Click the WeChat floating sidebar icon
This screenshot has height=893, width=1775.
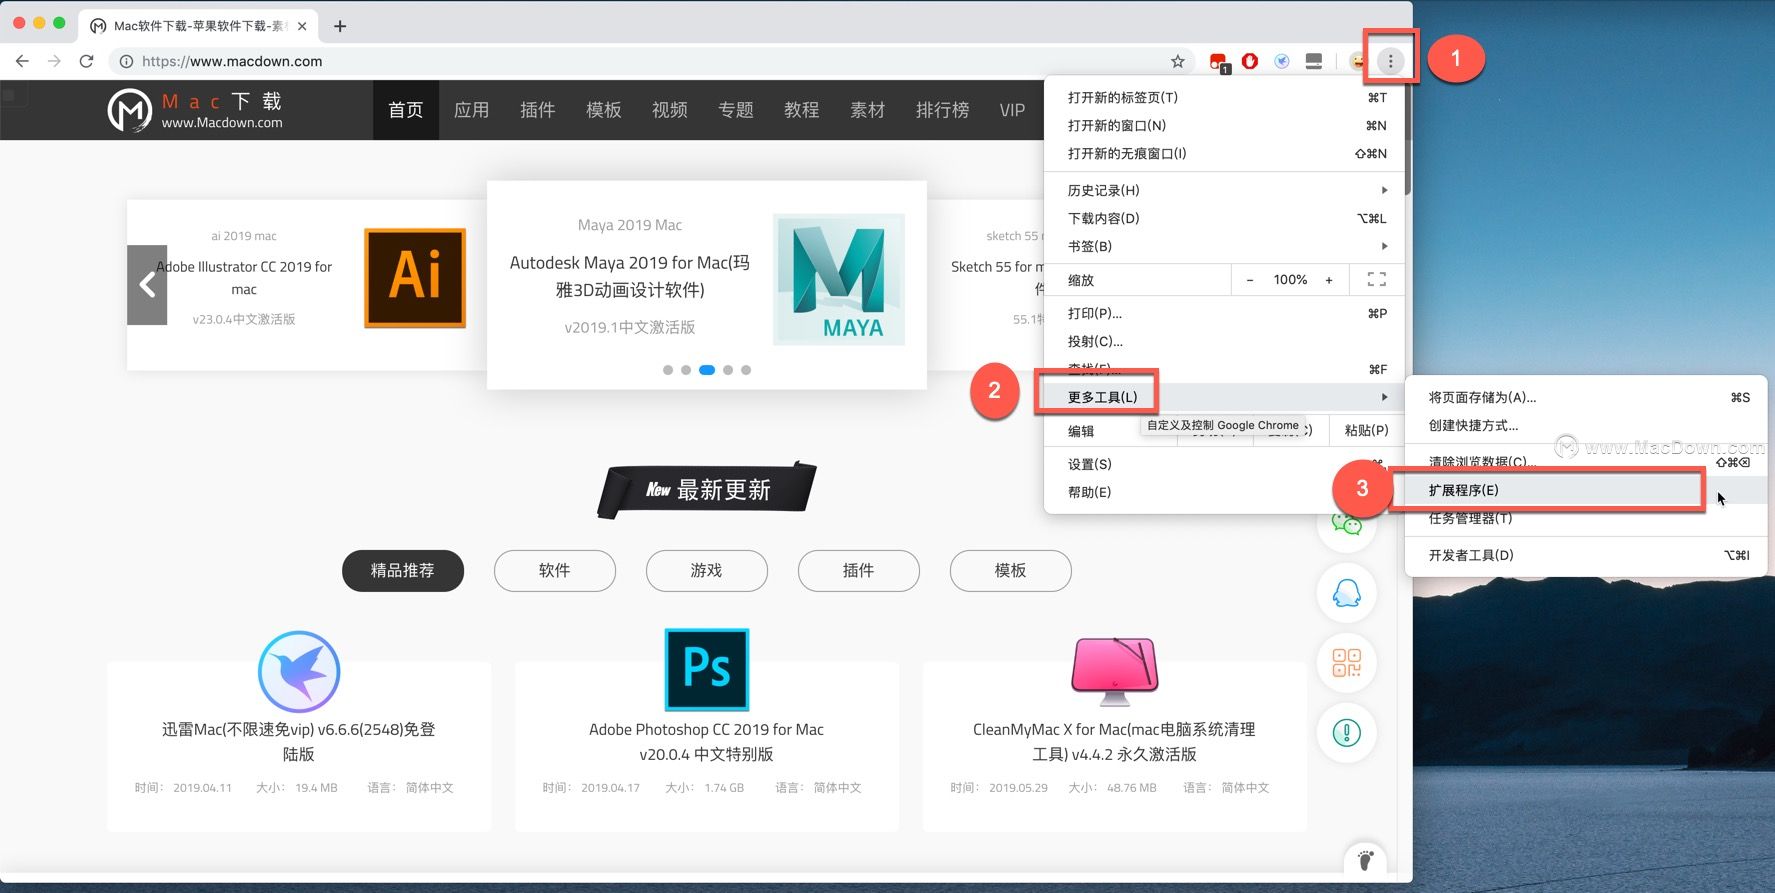[x=1347, y=524]
